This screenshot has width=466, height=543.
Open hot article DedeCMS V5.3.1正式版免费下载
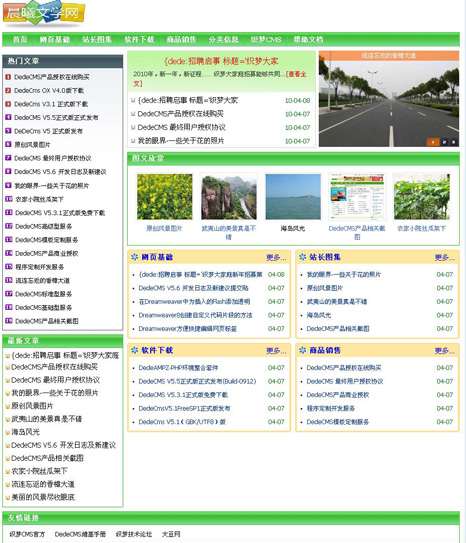coord(60,213)
